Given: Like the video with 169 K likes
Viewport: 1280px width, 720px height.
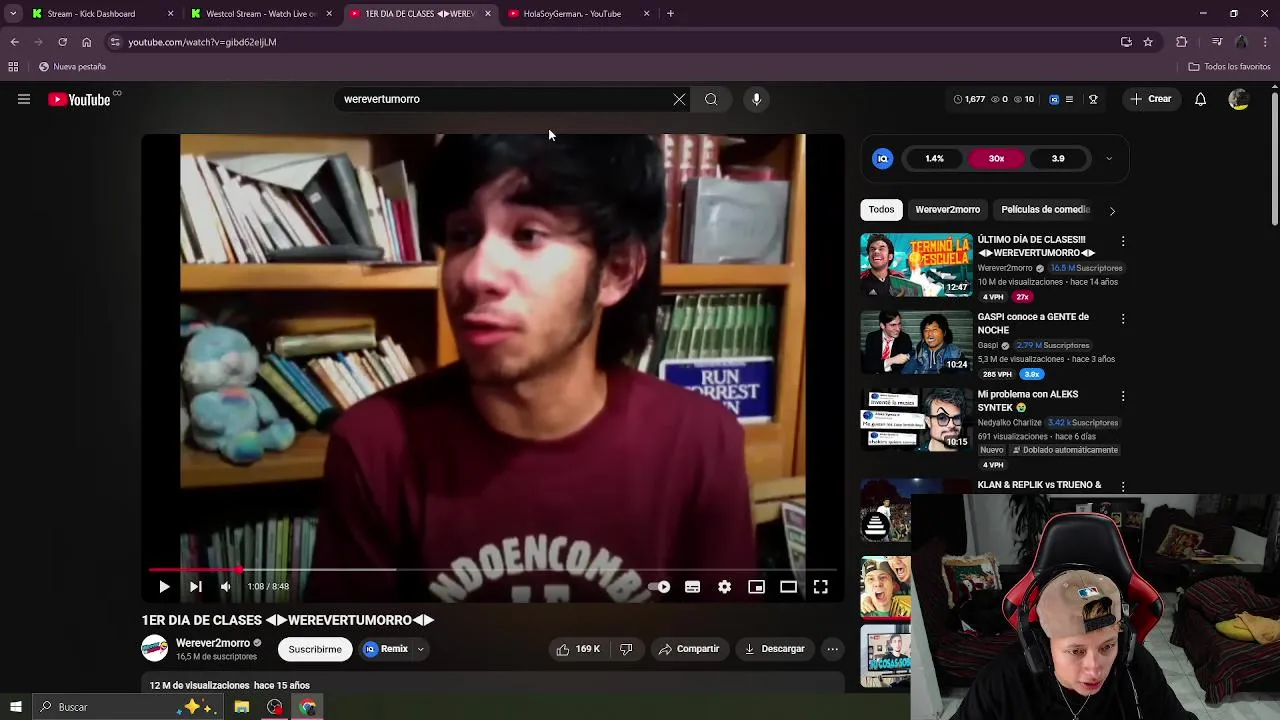Looking at the screenshot, I should click(578, 649).
